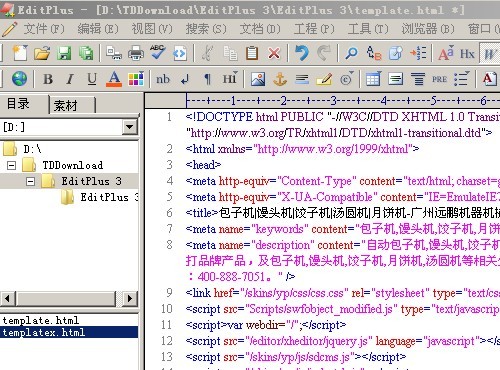The height and width of the screenshot is (370, 500).
Task: Open the 文件(F) menu
Action: [x=44, y=29]
